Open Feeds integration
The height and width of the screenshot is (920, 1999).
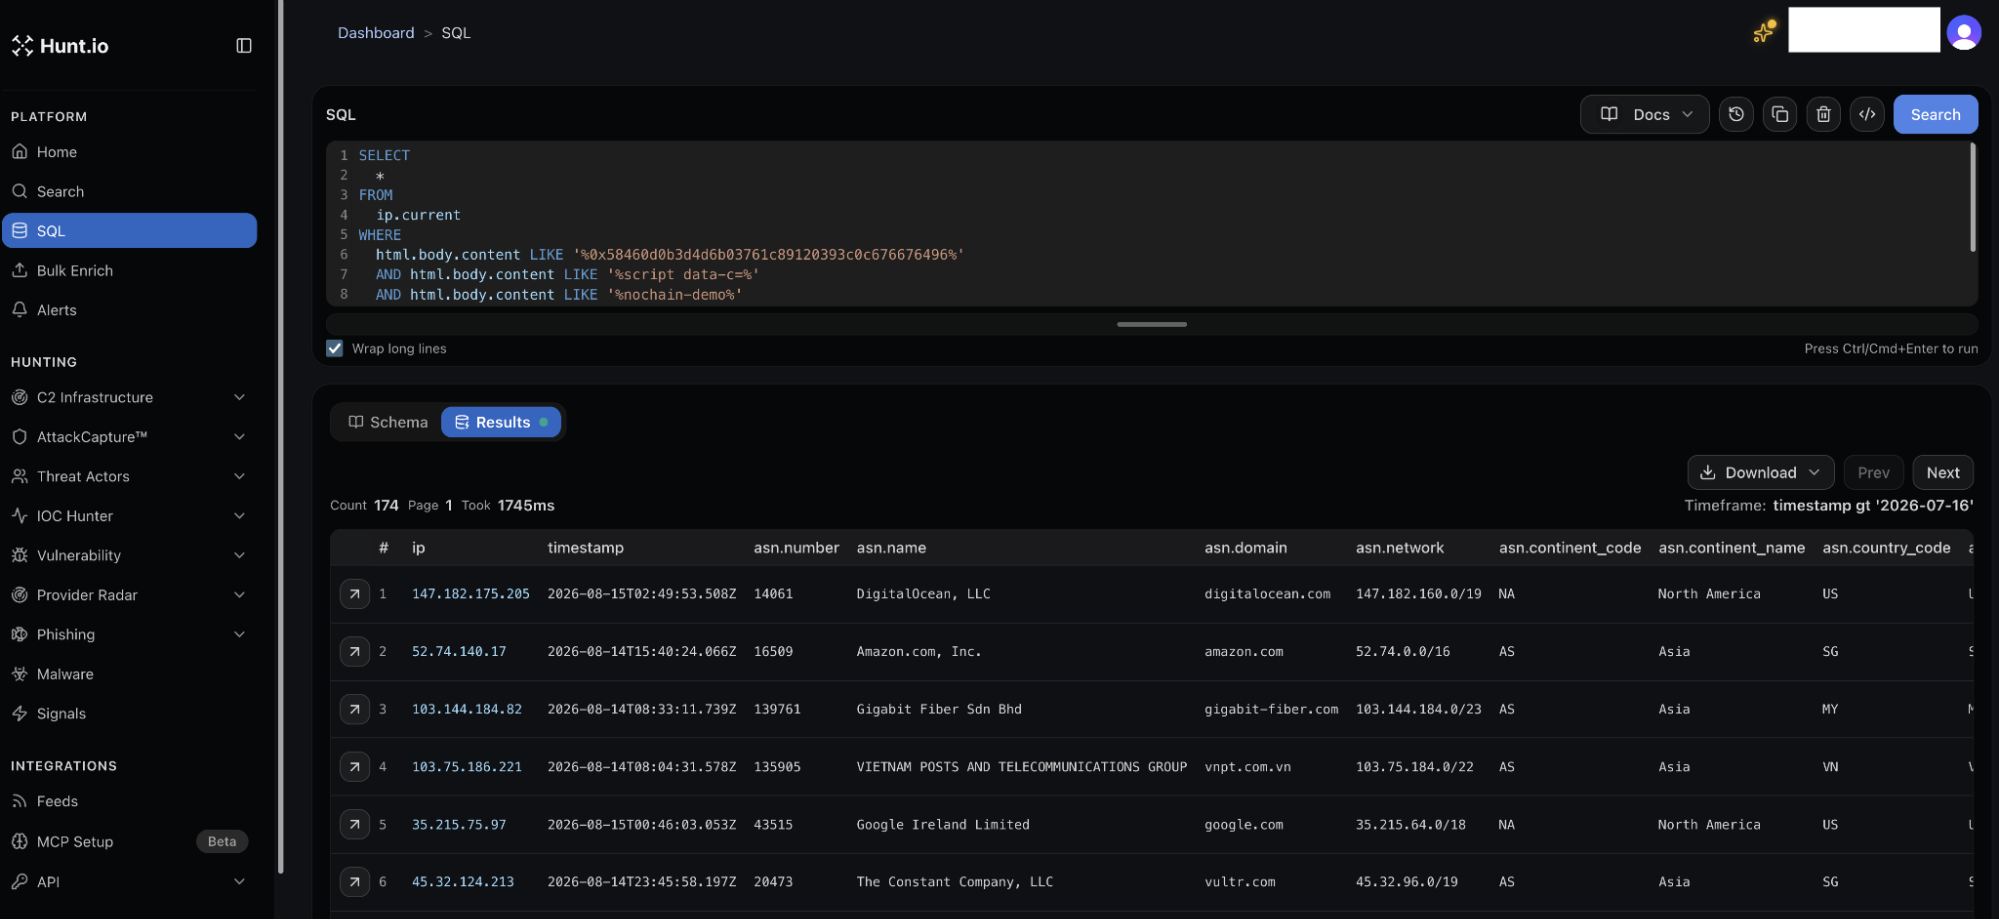pyautogui.click(x=129, y=802)
